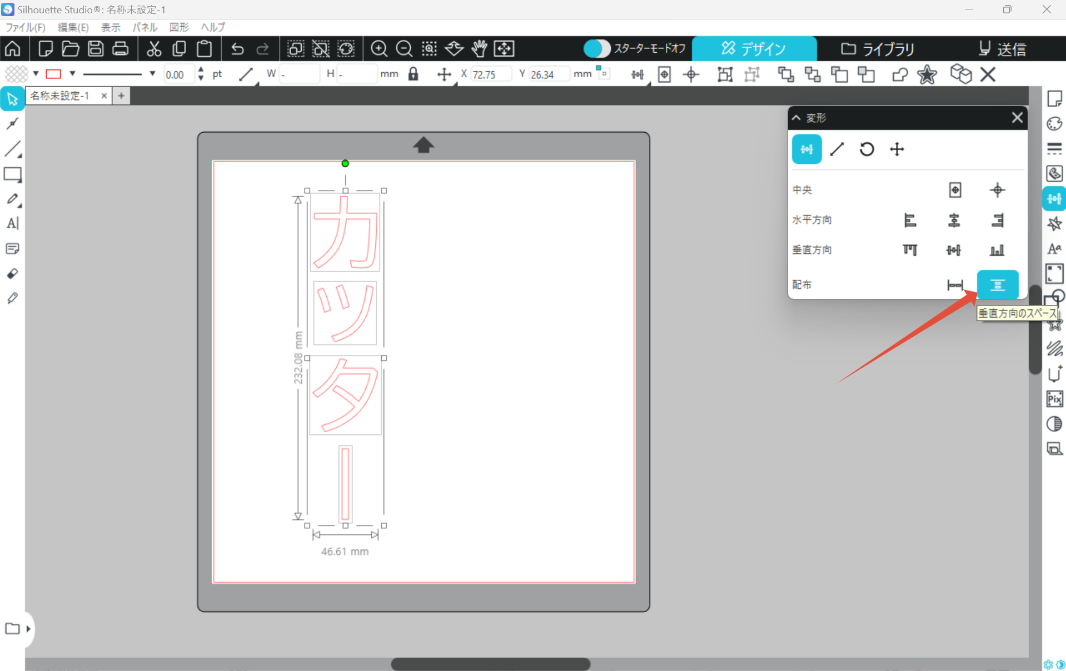Click the Delete X icon in toolbar
1066x671 pixels.
click(988, 75)
